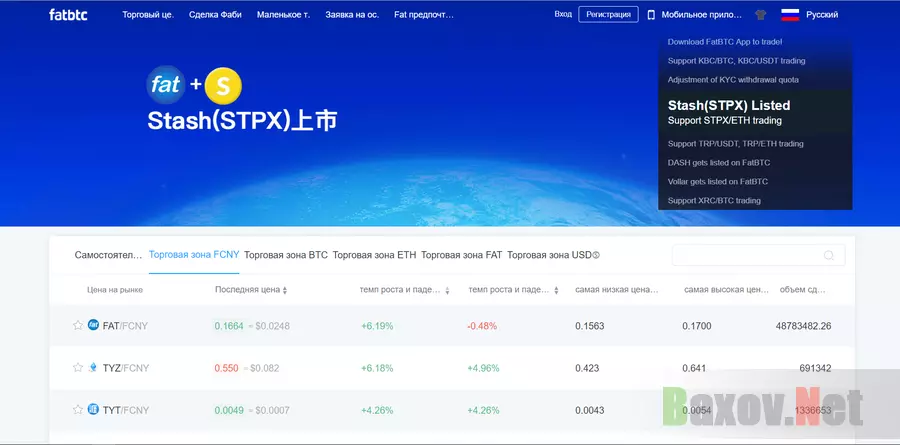900x445 pixels.
Task: Click самая низкая цена column header
Action: [617, 290]
